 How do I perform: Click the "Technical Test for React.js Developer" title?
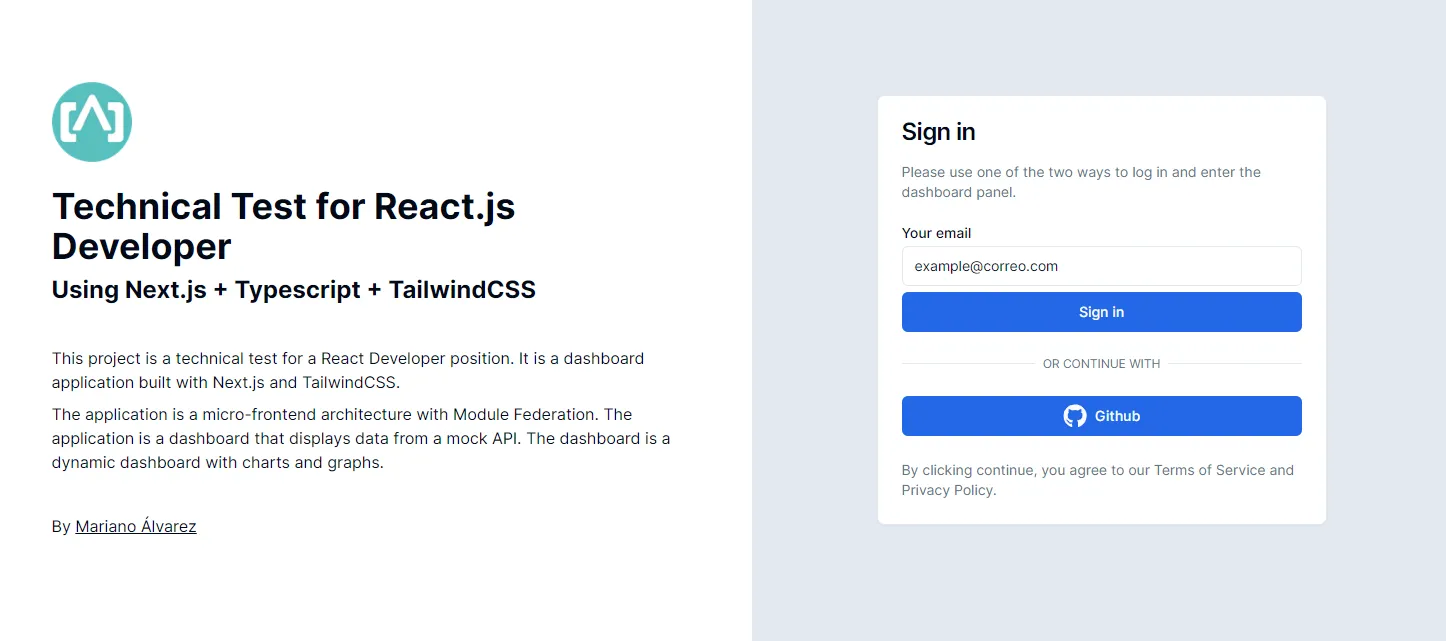(284, 226)
